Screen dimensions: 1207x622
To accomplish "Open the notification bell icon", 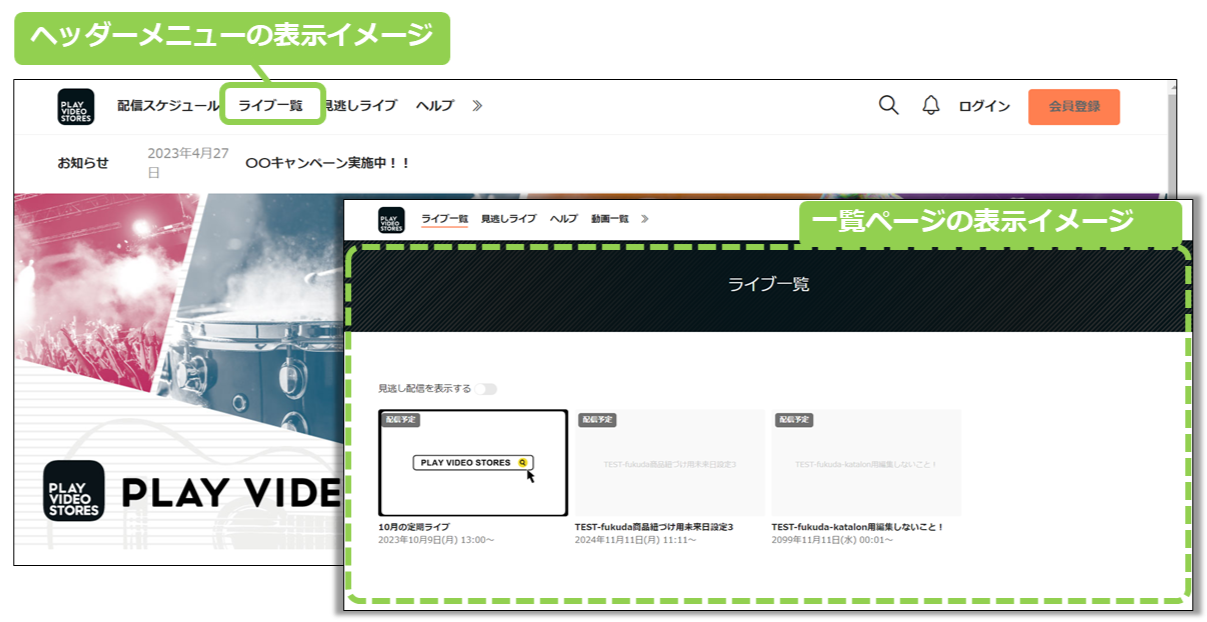I will click(x=931, y=104).
